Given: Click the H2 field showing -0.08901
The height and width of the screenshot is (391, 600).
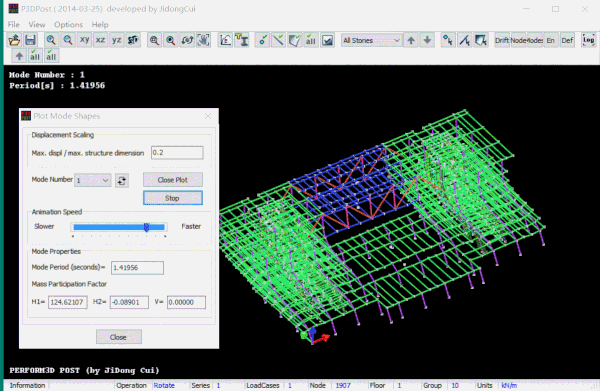Looking at the screenshot, I should click(129, 302).
